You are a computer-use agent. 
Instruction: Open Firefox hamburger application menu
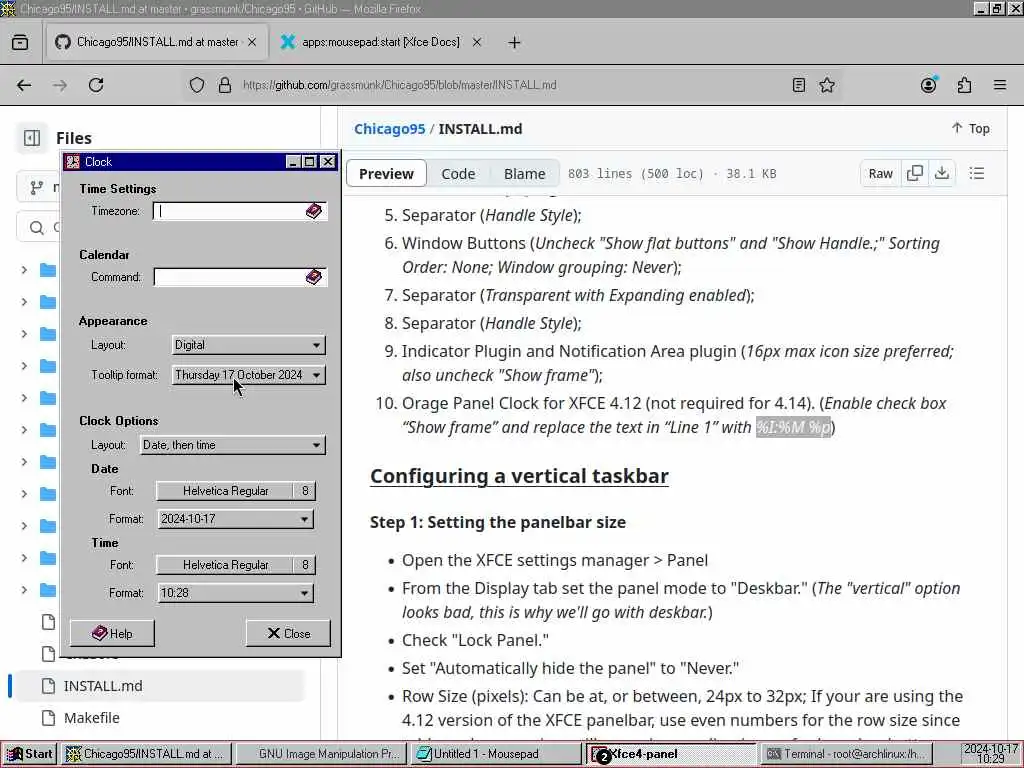(x=1000, y=85)
